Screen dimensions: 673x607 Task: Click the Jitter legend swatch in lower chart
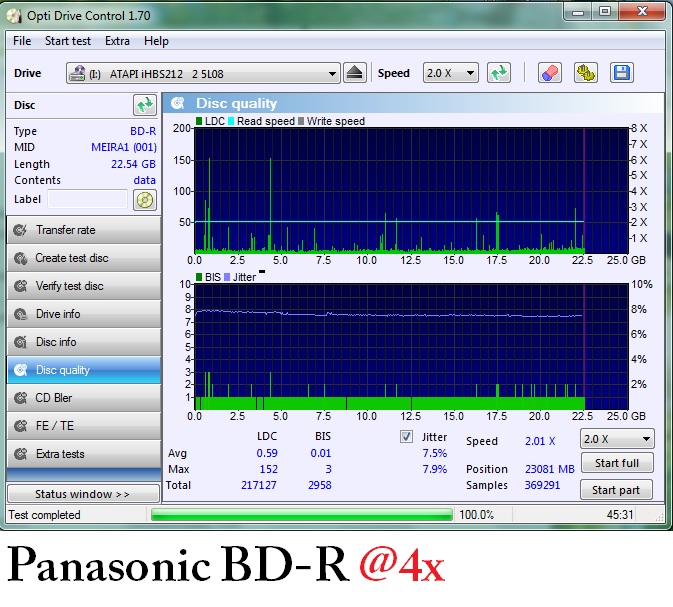coord(227,277)
